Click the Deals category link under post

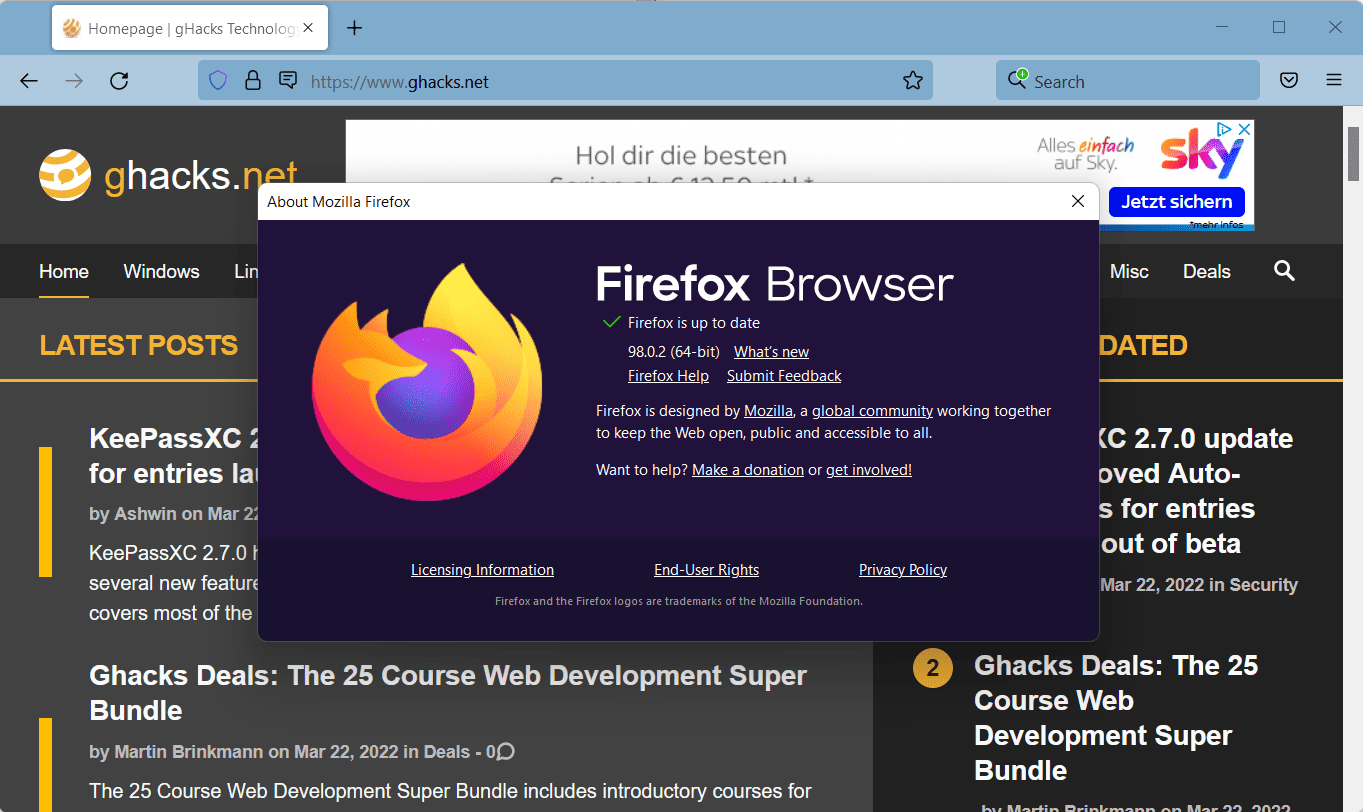point(446,751)
